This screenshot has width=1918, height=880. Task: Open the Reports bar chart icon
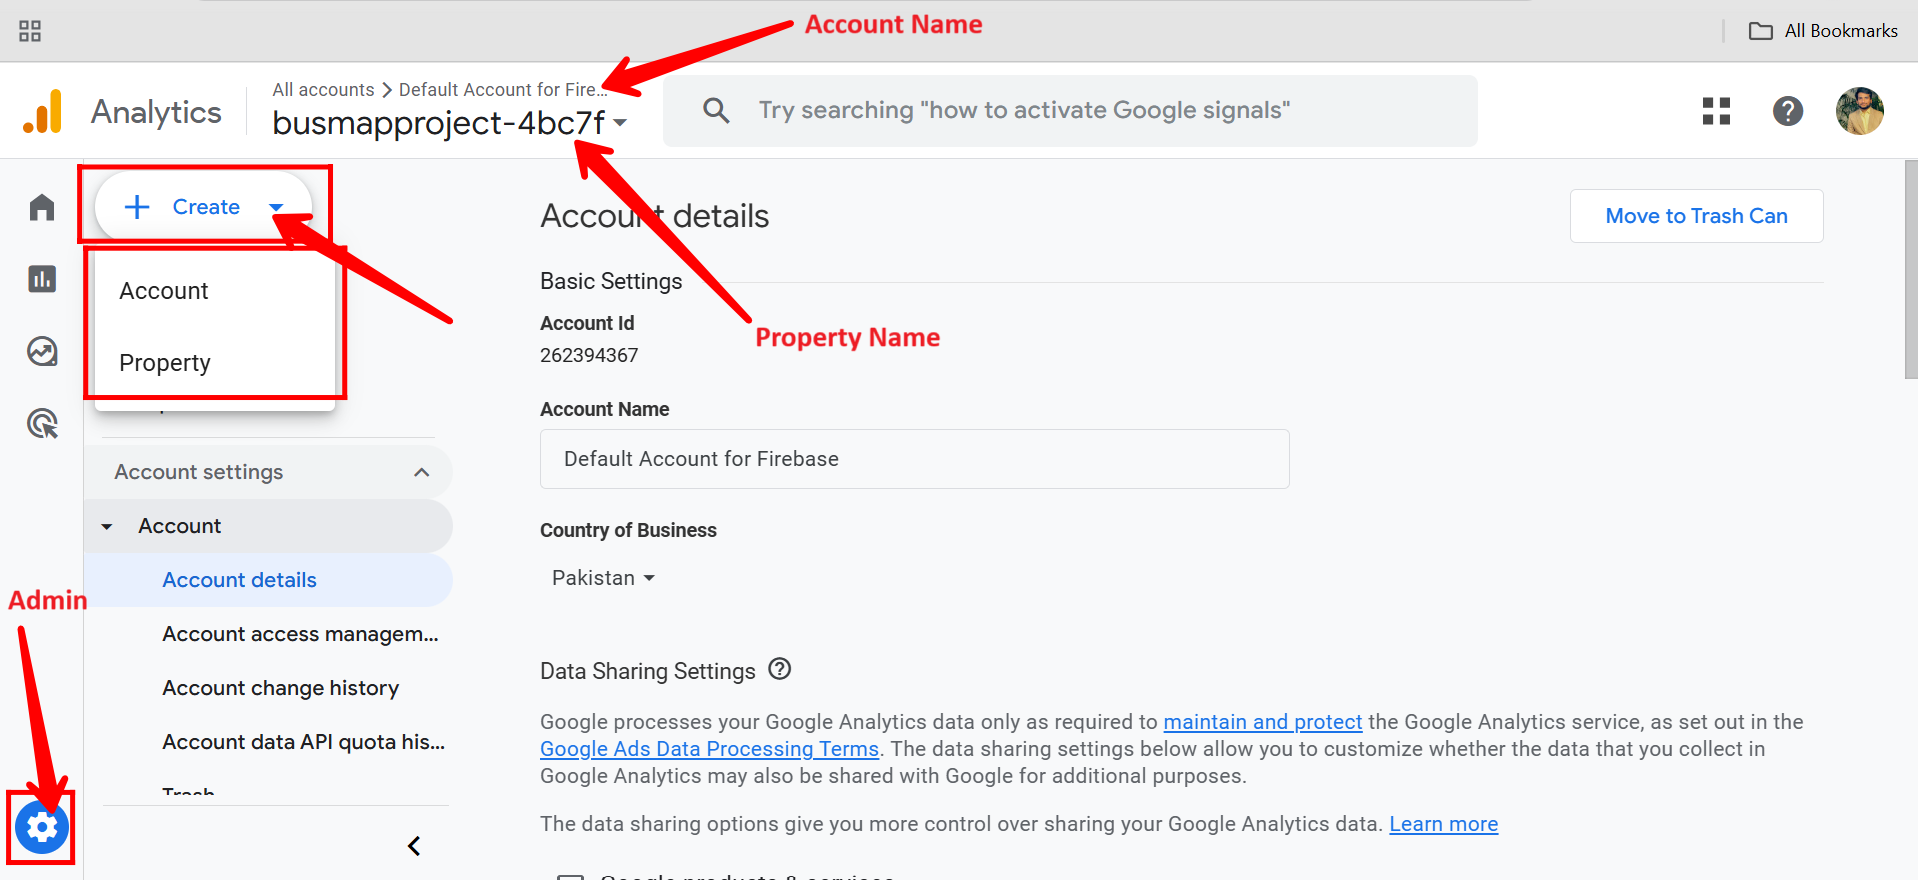pyautogui.click(x=42, y=279)
